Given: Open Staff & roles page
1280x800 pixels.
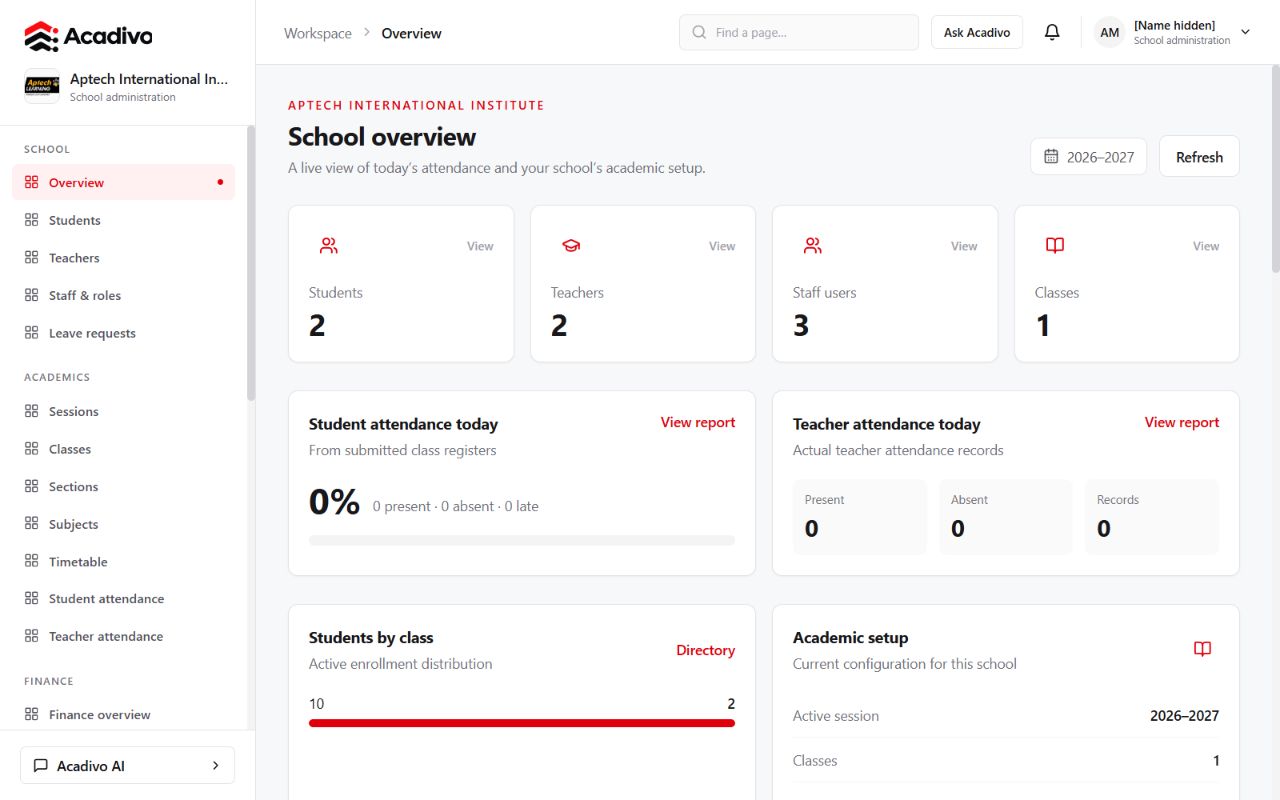Looking at the screenshot, I should pos(124,296).
